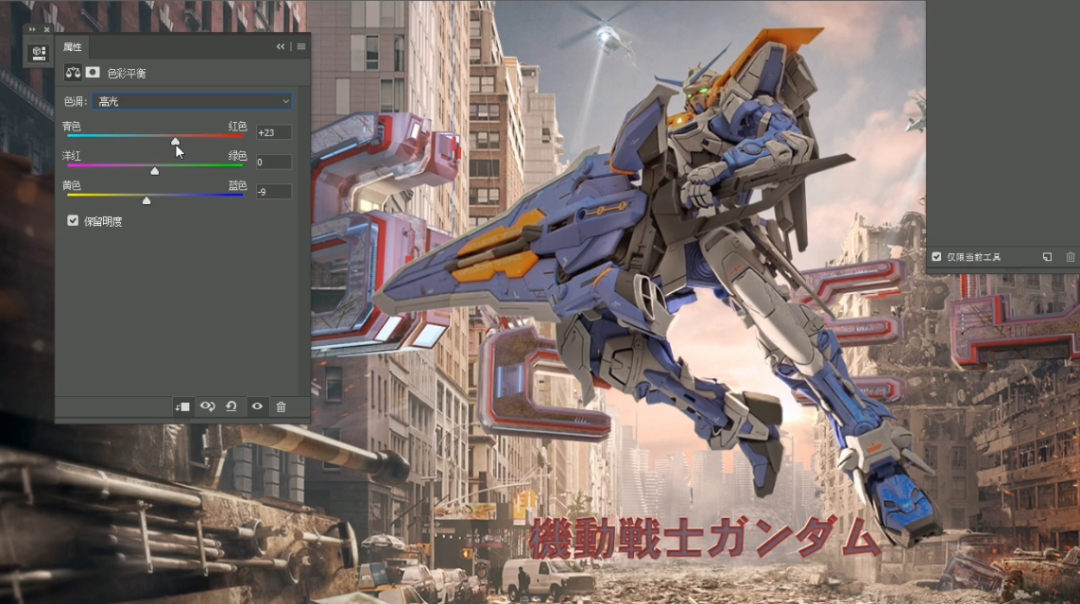Expand the collapsed dock double arrows
The height and width of the screenshot is (604, 1080).
[32, 30]
